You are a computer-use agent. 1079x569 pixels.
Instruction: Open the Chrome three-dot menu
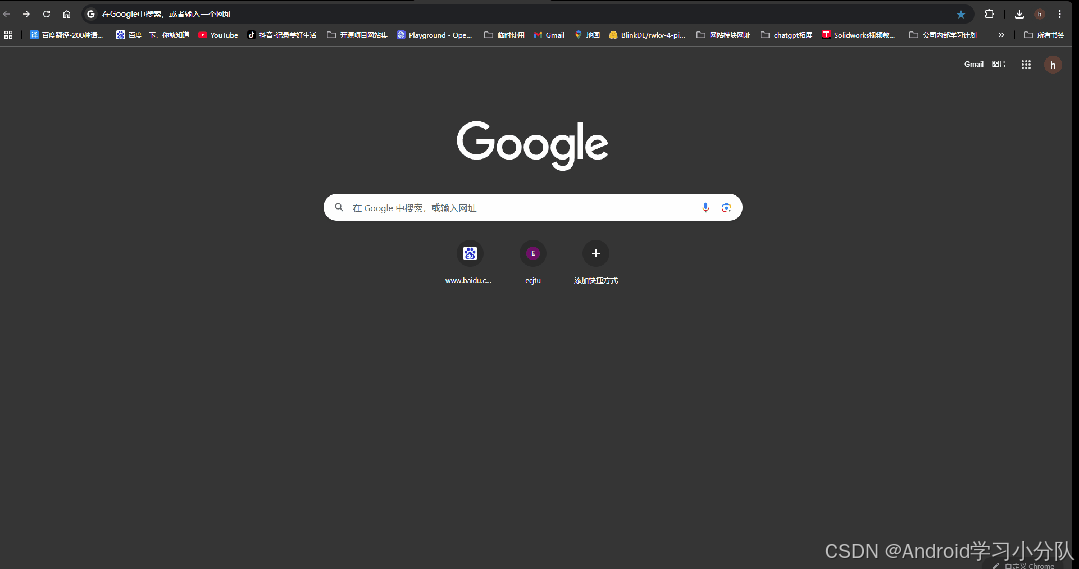[1059, 14]
